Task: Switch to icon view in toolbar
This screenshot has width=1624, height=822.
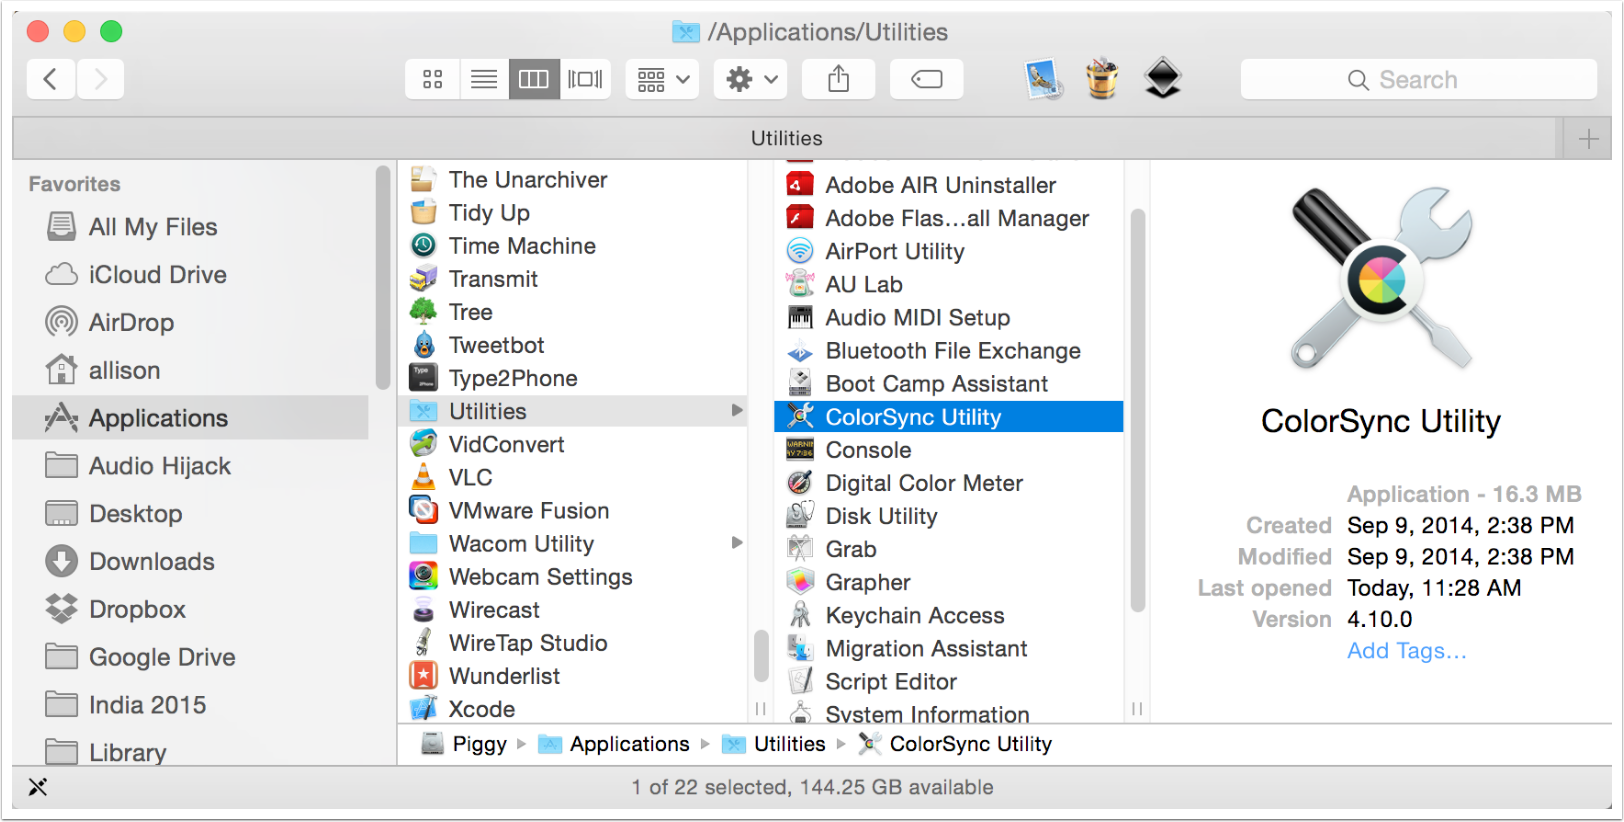Action: click(x=432, y=79)
